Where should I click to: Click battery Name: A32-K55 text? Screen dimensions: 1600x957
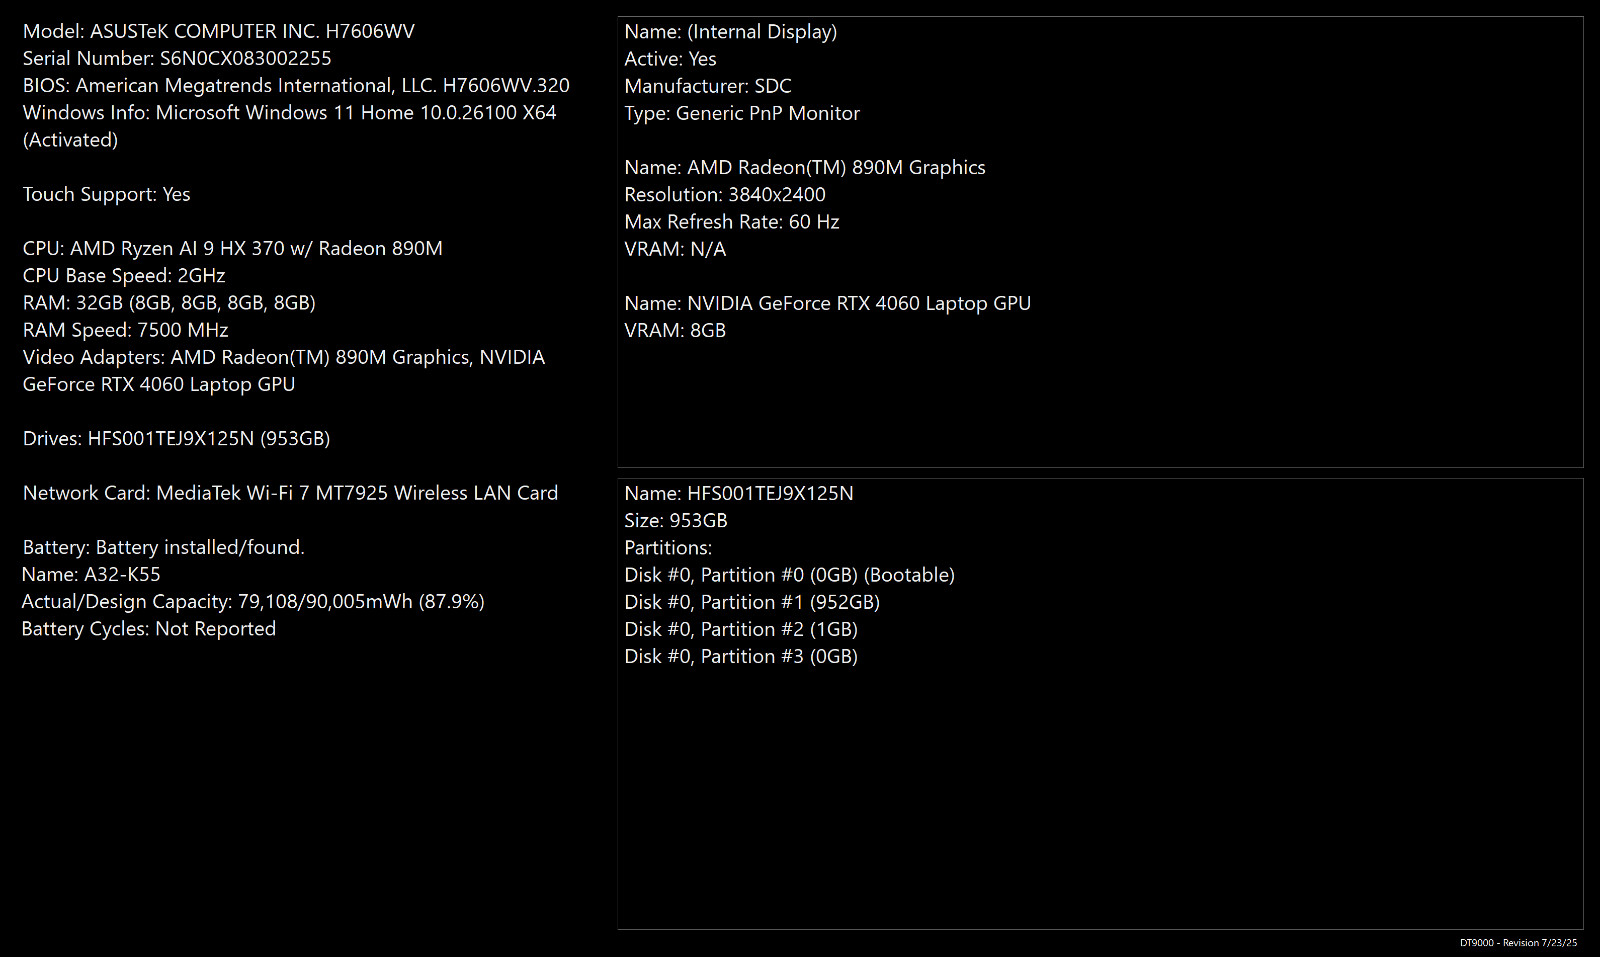pos(91,574)
